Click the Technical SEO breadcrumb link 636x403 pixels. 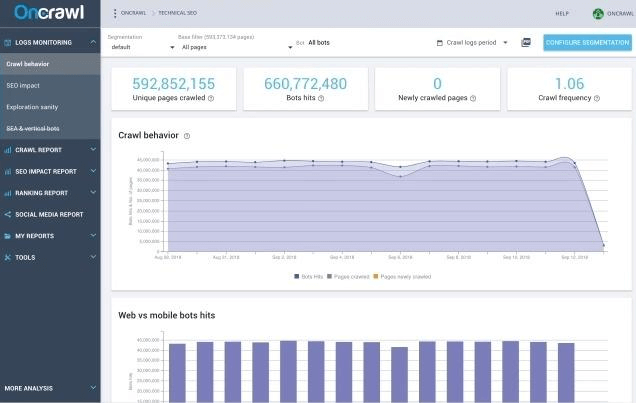[177, 13]
